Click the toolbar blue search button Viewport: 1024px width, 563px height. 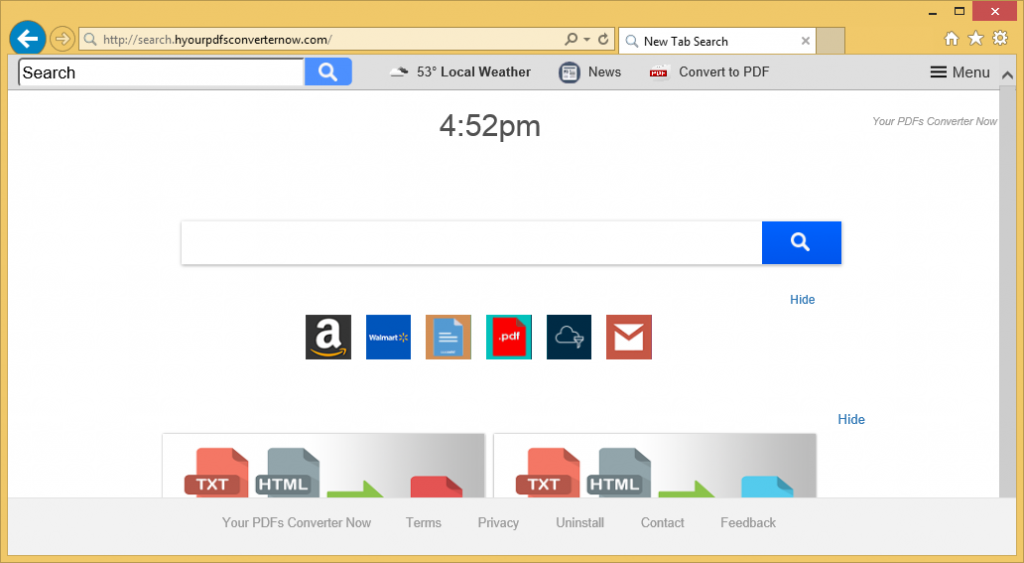tap(328, 72)
